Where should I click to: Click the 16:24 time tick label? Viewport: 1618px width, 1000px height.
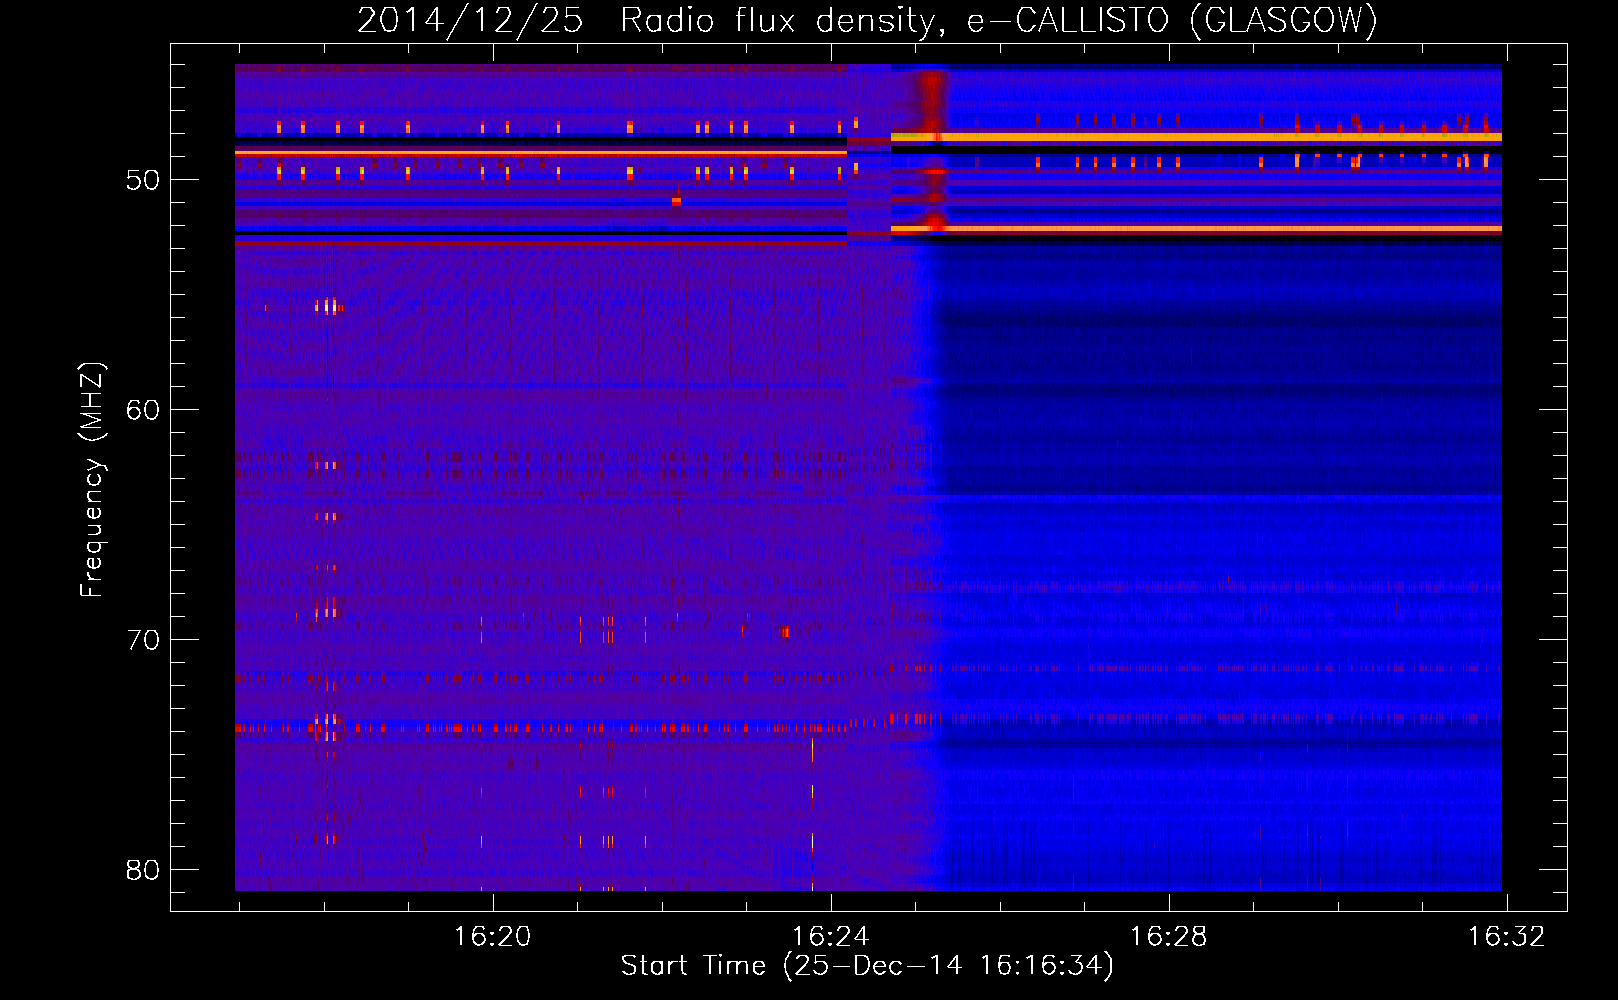pyautogui.click(x=830, y=937)
